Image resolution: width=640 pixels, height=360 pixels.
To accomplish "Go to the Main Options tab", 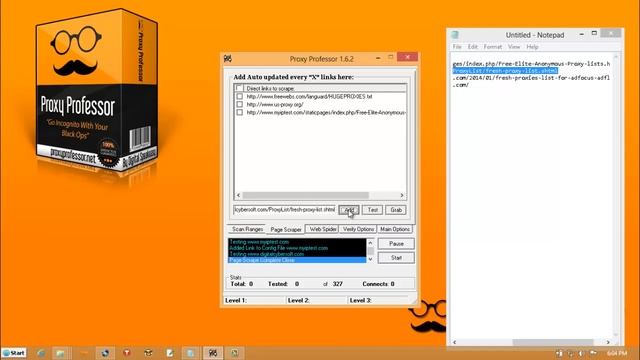I will coord(395,229).
